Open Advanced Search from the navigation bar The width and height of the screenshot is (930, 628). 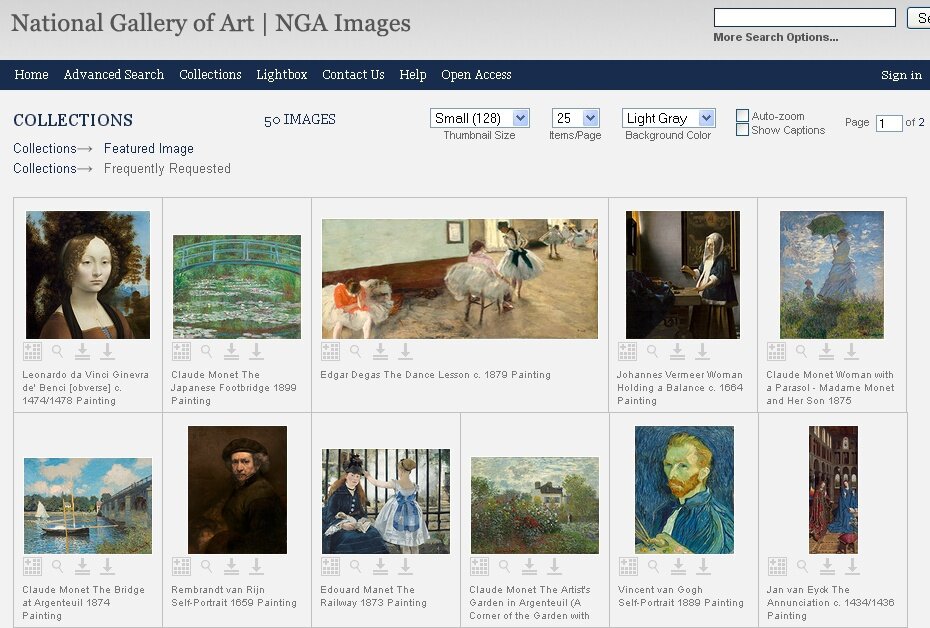[x=114, y=75]
